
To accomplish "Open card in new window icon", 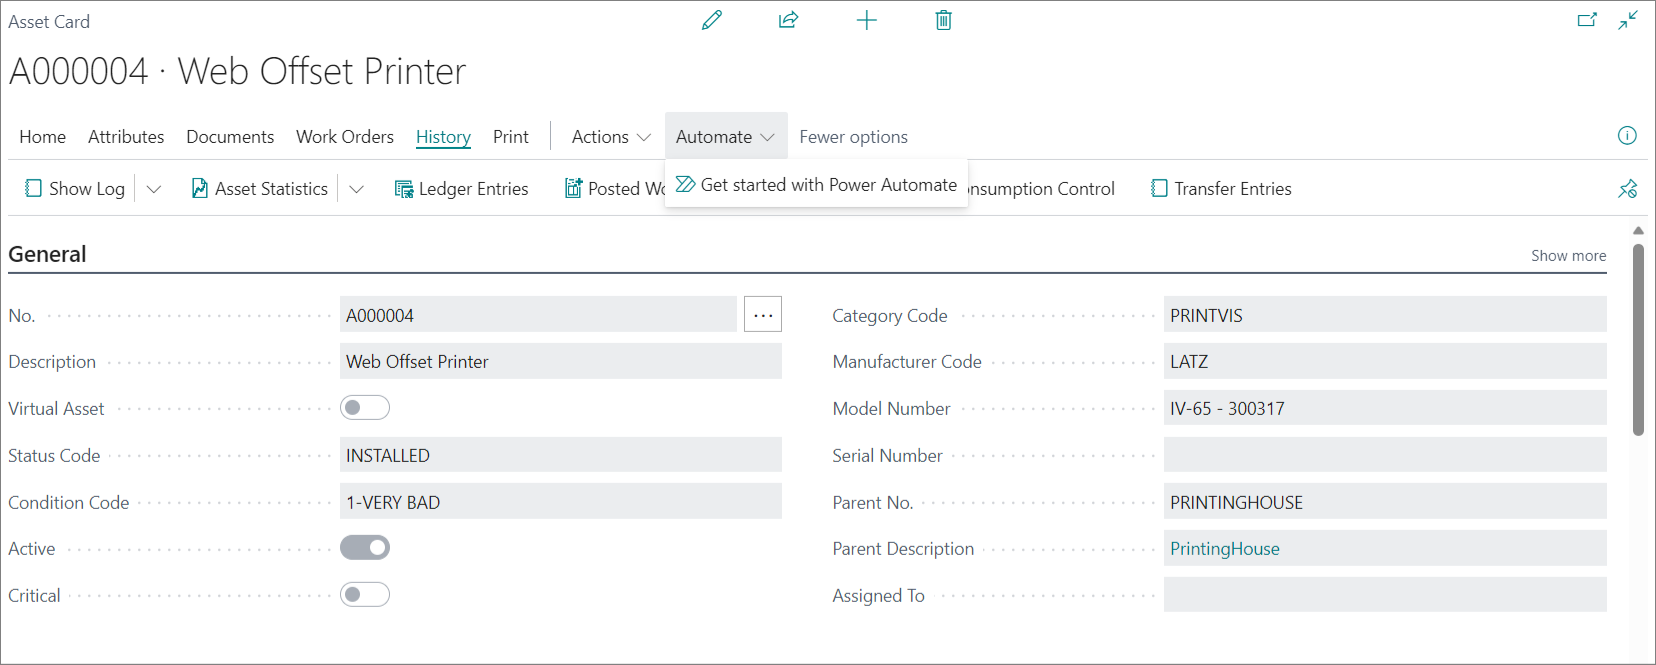I will [x=1587, y=20].
